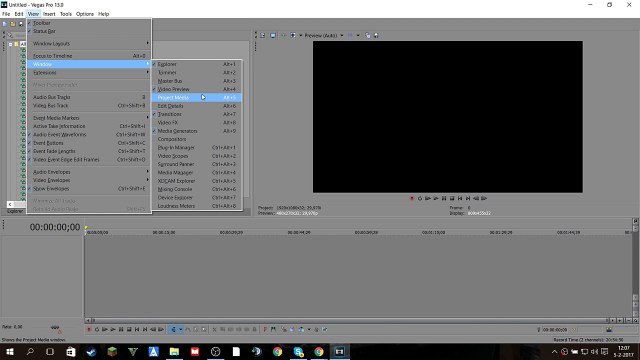This screenshot has height=360, width=640.
Task: Stop playback in the timeline transport bar
Action: tap(129, 329)
